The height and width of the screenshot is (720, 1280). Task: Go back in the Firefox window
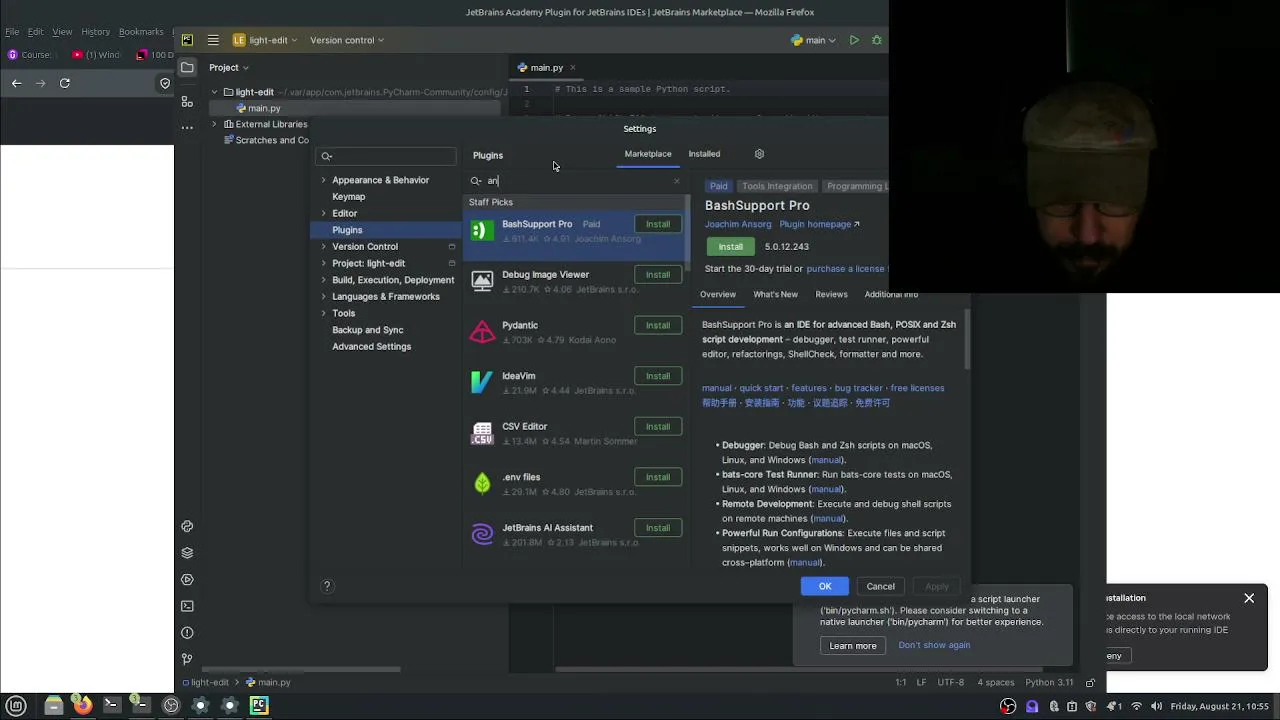[16, 83]
